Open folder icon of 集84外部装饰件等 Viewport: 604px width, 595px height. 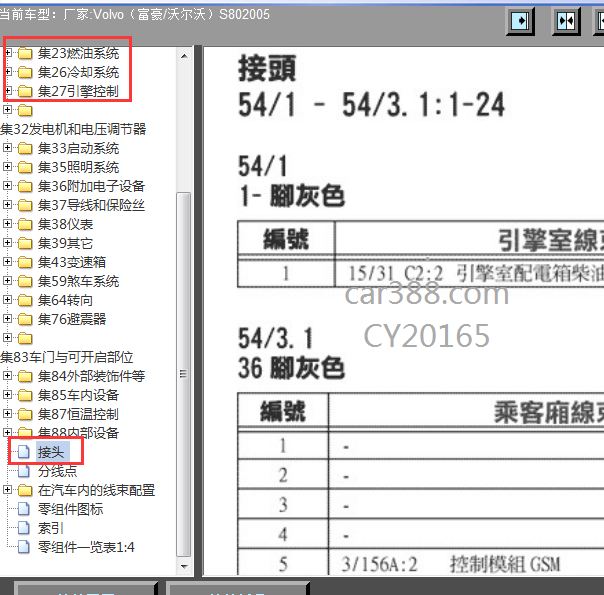click(25, 376)
